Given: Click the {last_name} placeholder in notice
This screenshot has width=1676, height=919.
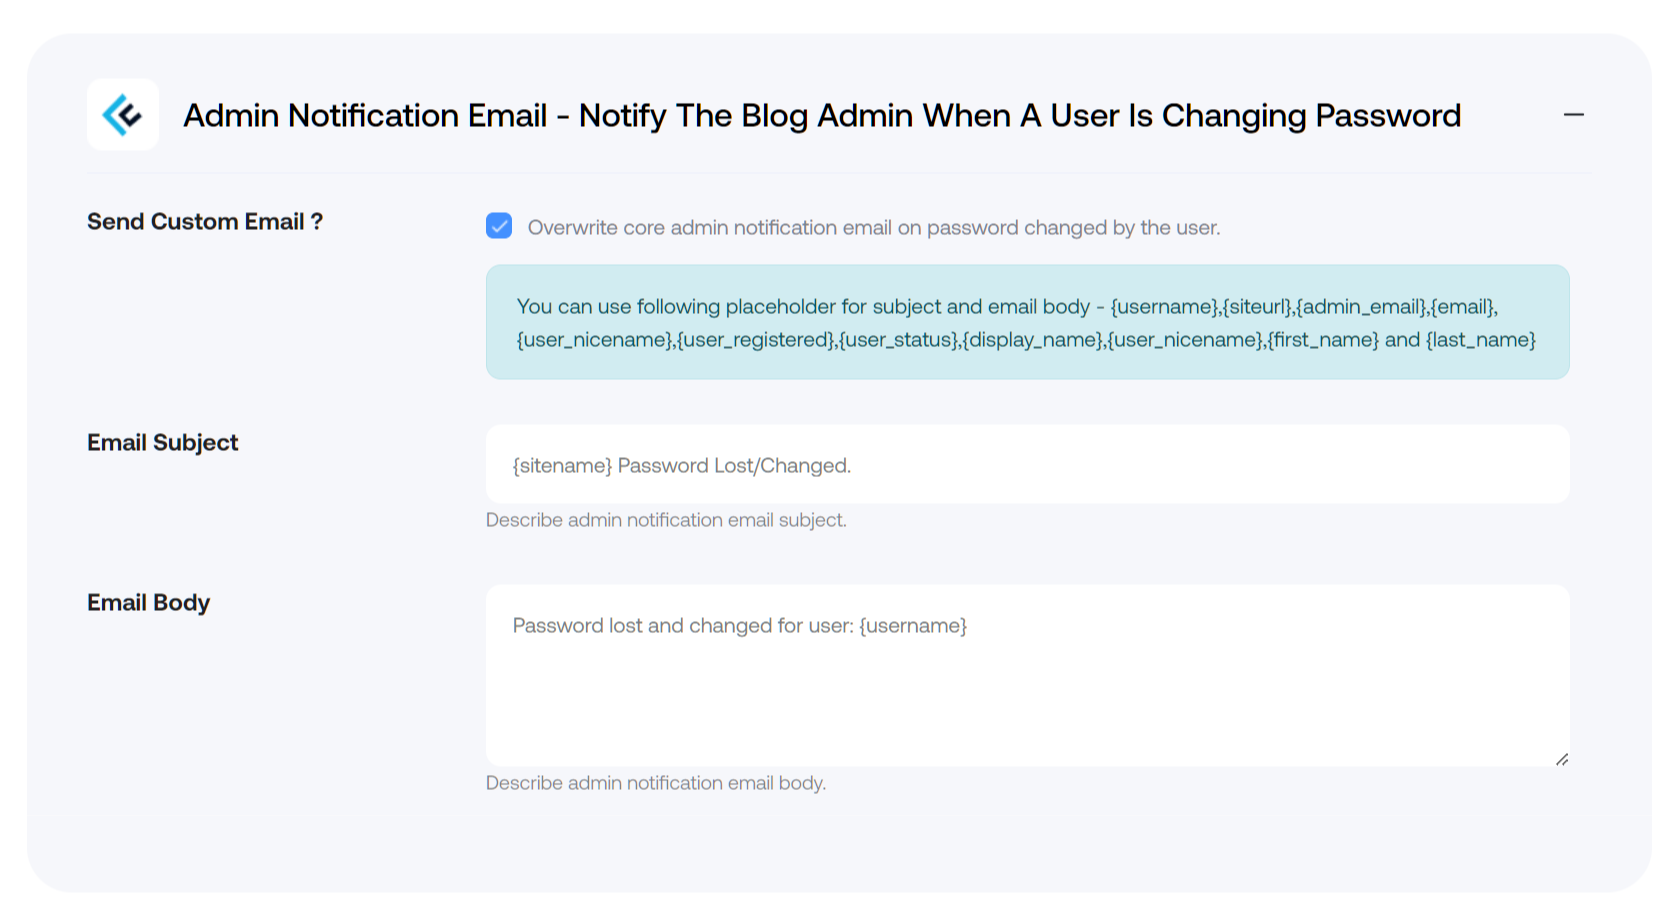Looking at the screenshot, I should click(x=1480, y=340).
